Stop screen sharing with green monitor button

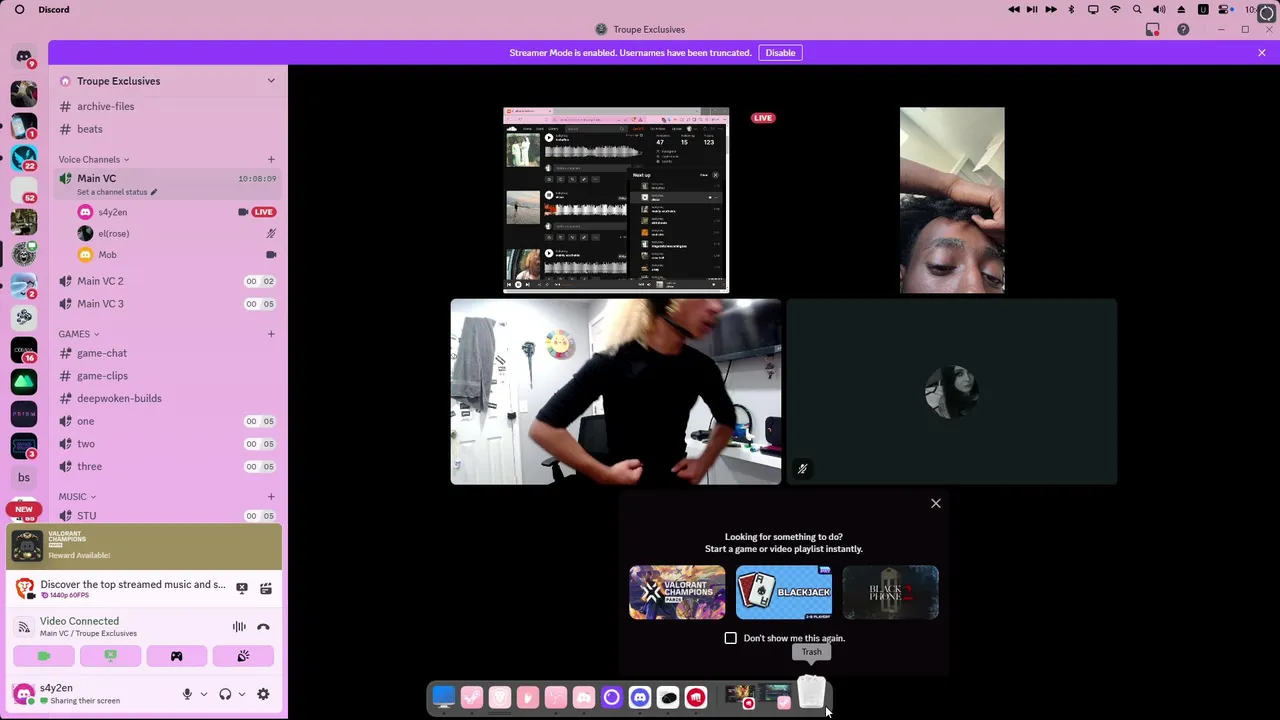tap(110, 656)
